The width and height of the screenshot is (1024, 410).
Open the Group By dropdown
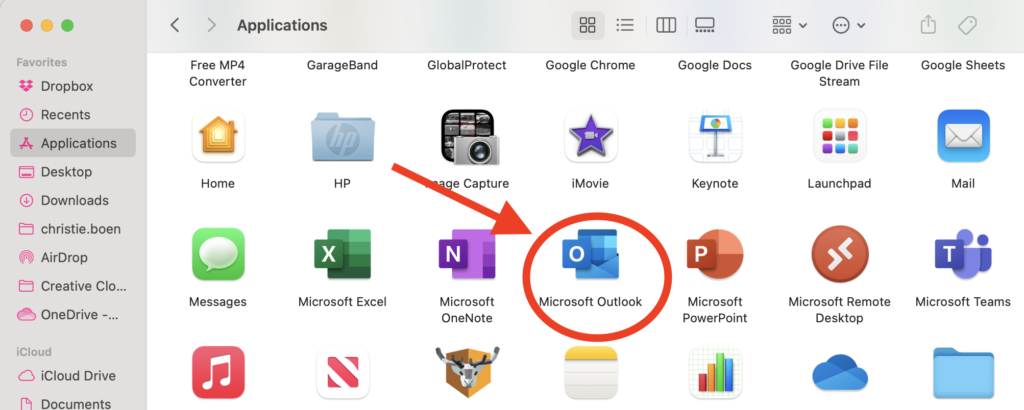(x=790, y=25)
